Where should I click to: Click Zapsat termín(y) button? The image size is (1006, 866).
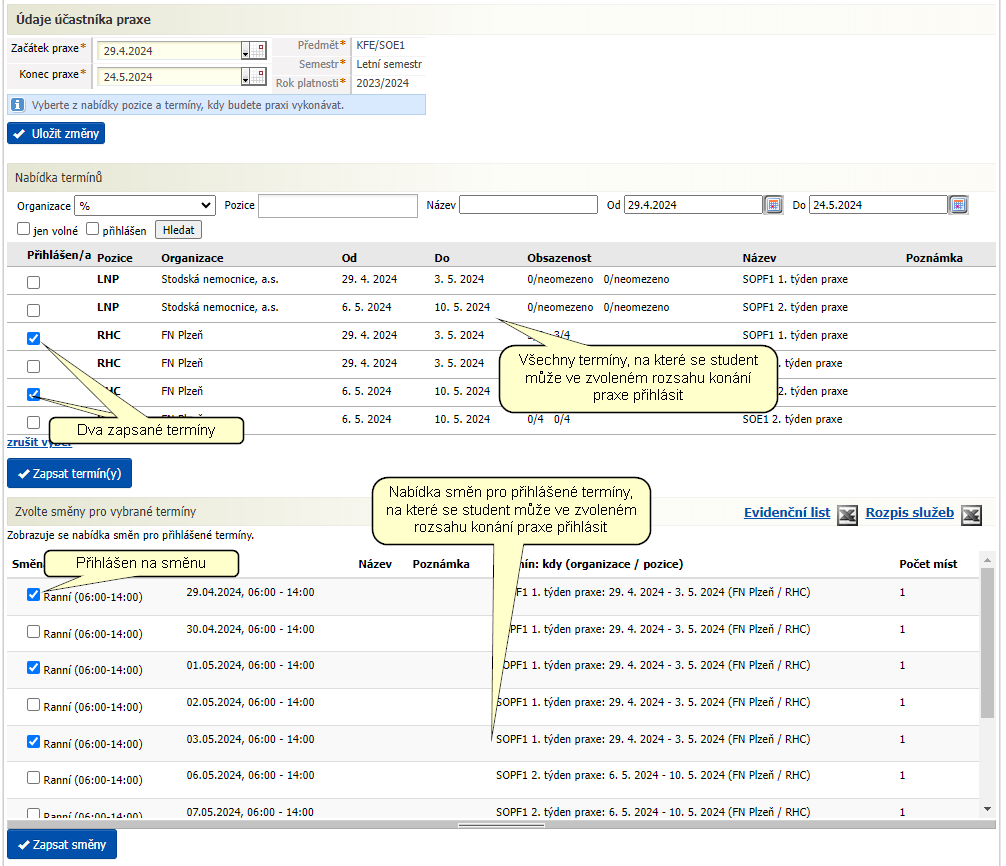(x=69, y=473)
